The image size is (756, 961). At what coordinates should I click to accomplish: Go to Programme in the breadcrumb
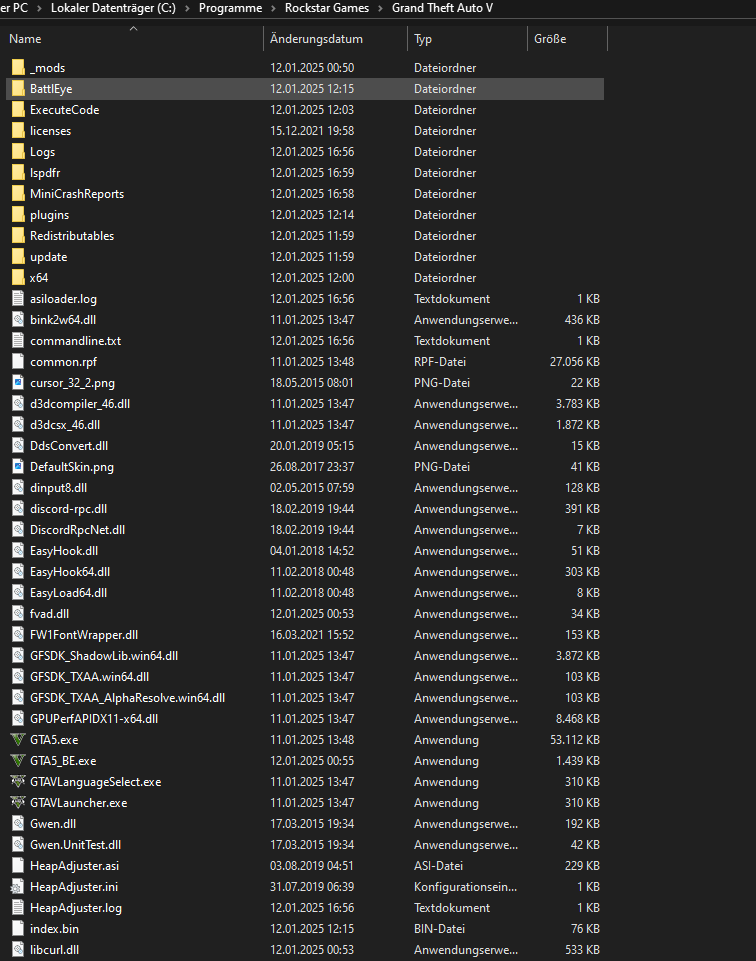point(230,8)
